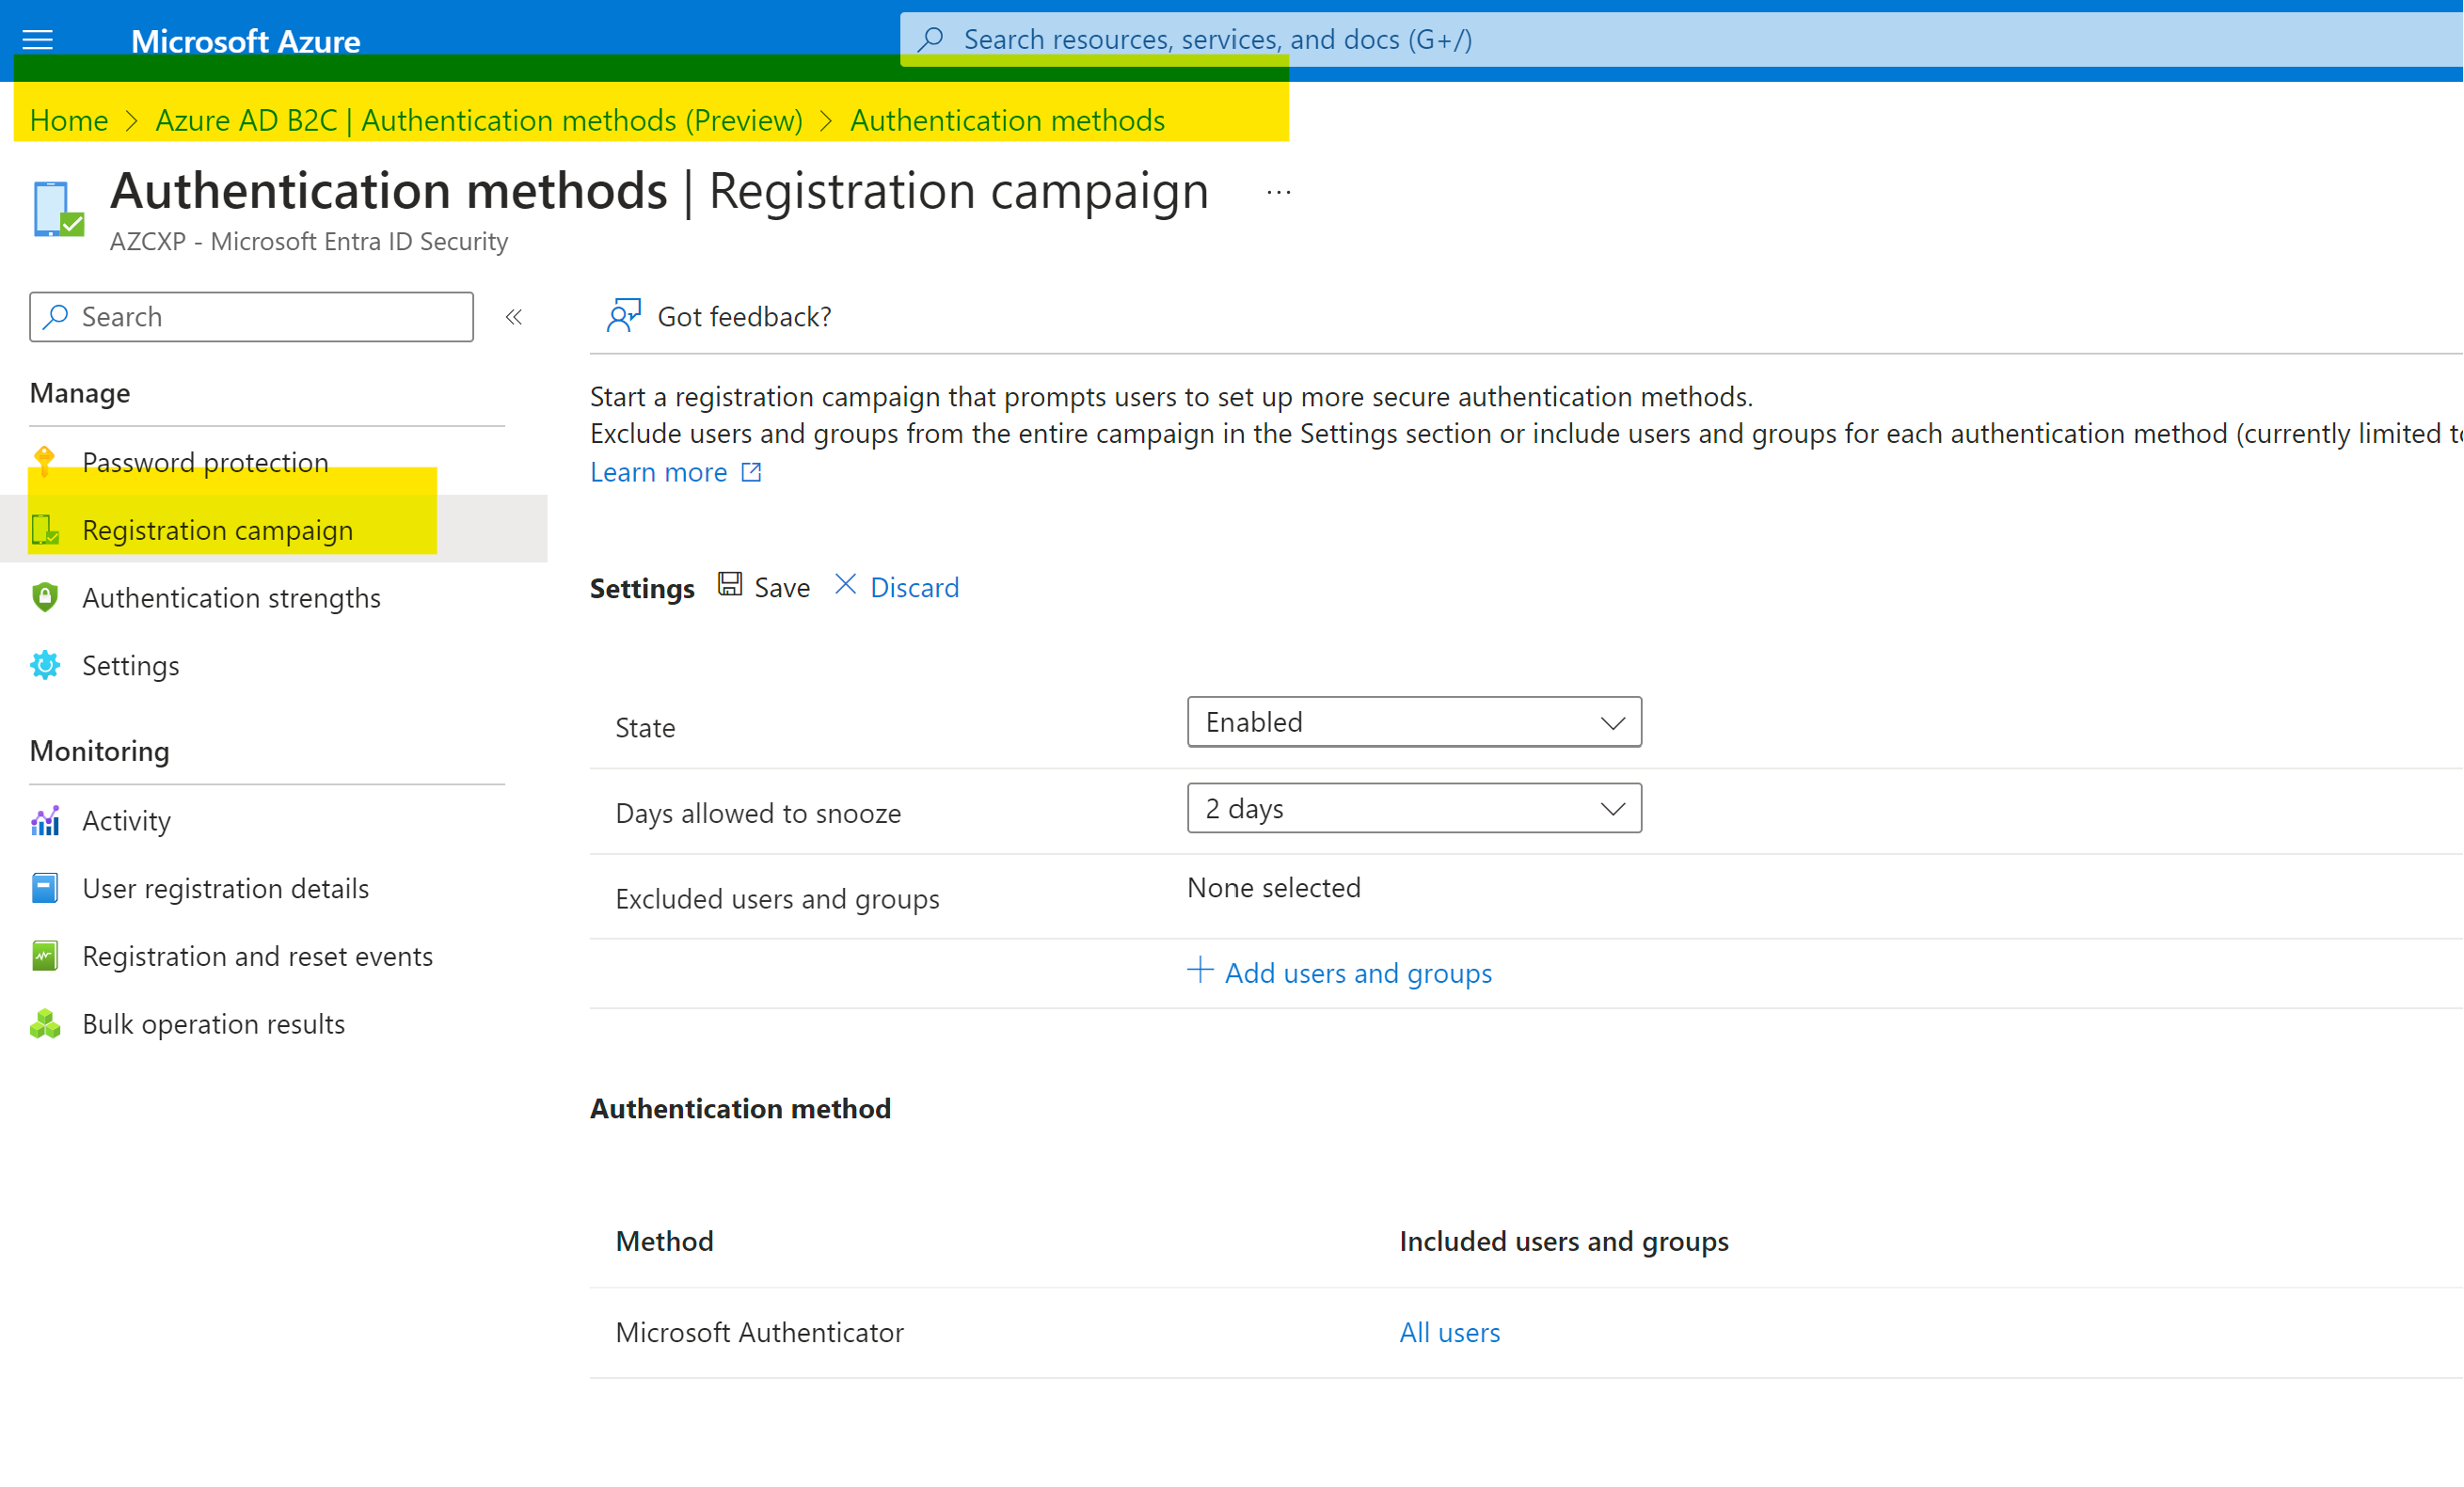Click the User registration details icon
The width and height of the screenshot is (2464, 1487).
(44, 887)
